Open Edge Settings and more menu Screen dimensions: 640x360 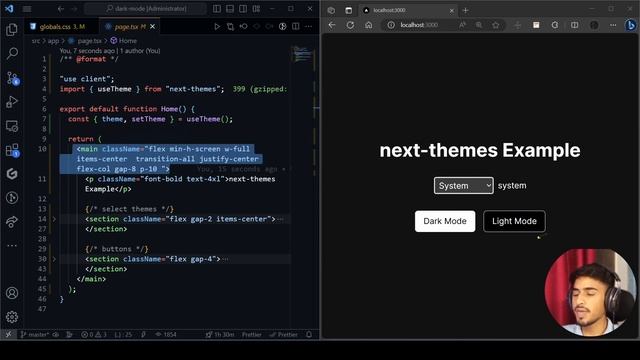613,25
